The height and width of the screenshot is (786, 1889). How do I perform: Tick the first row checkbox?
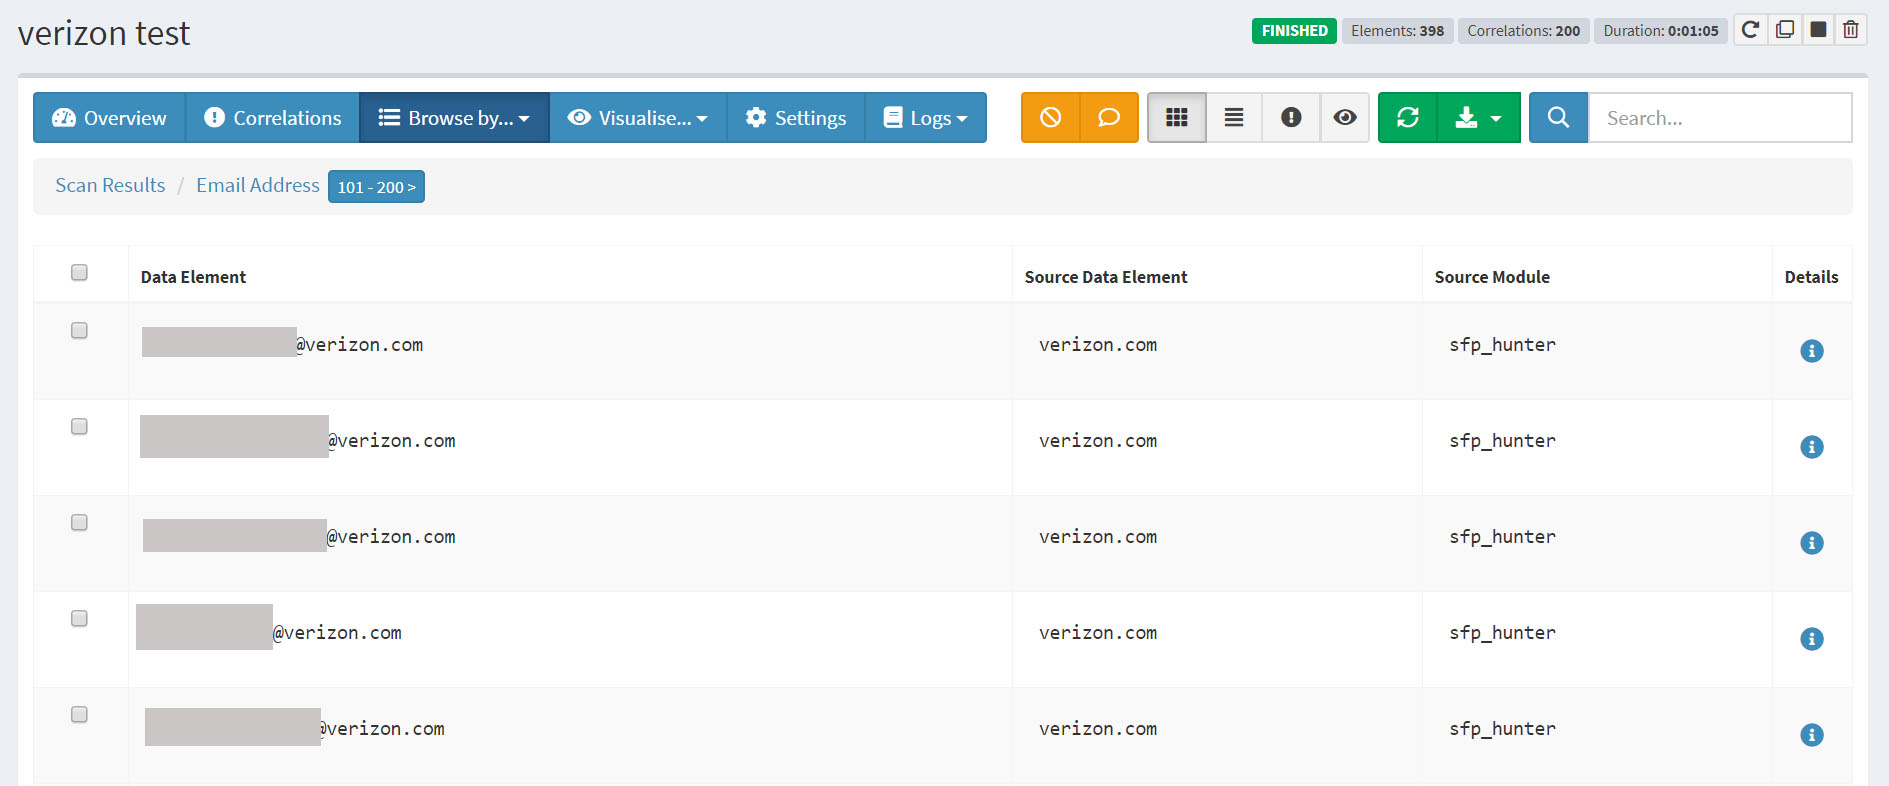(x=79, y=330)
